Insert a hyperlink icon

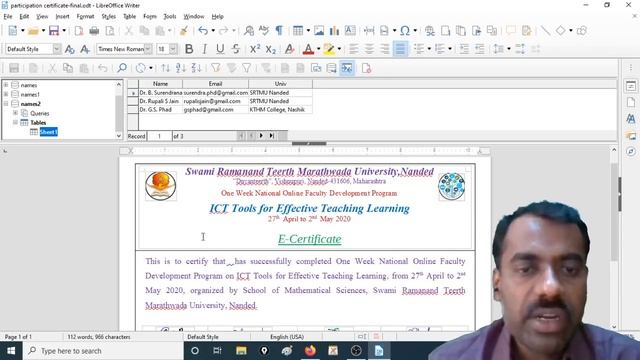[429, 31]
